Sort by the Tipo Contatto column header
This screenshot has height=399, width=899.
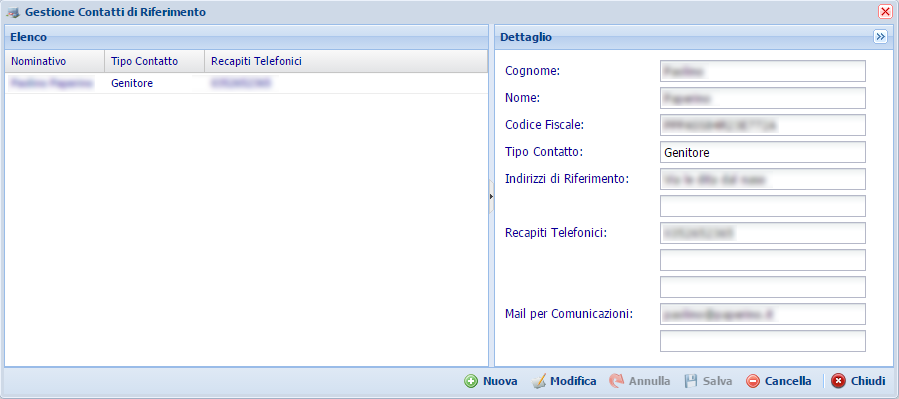[154, 61]
